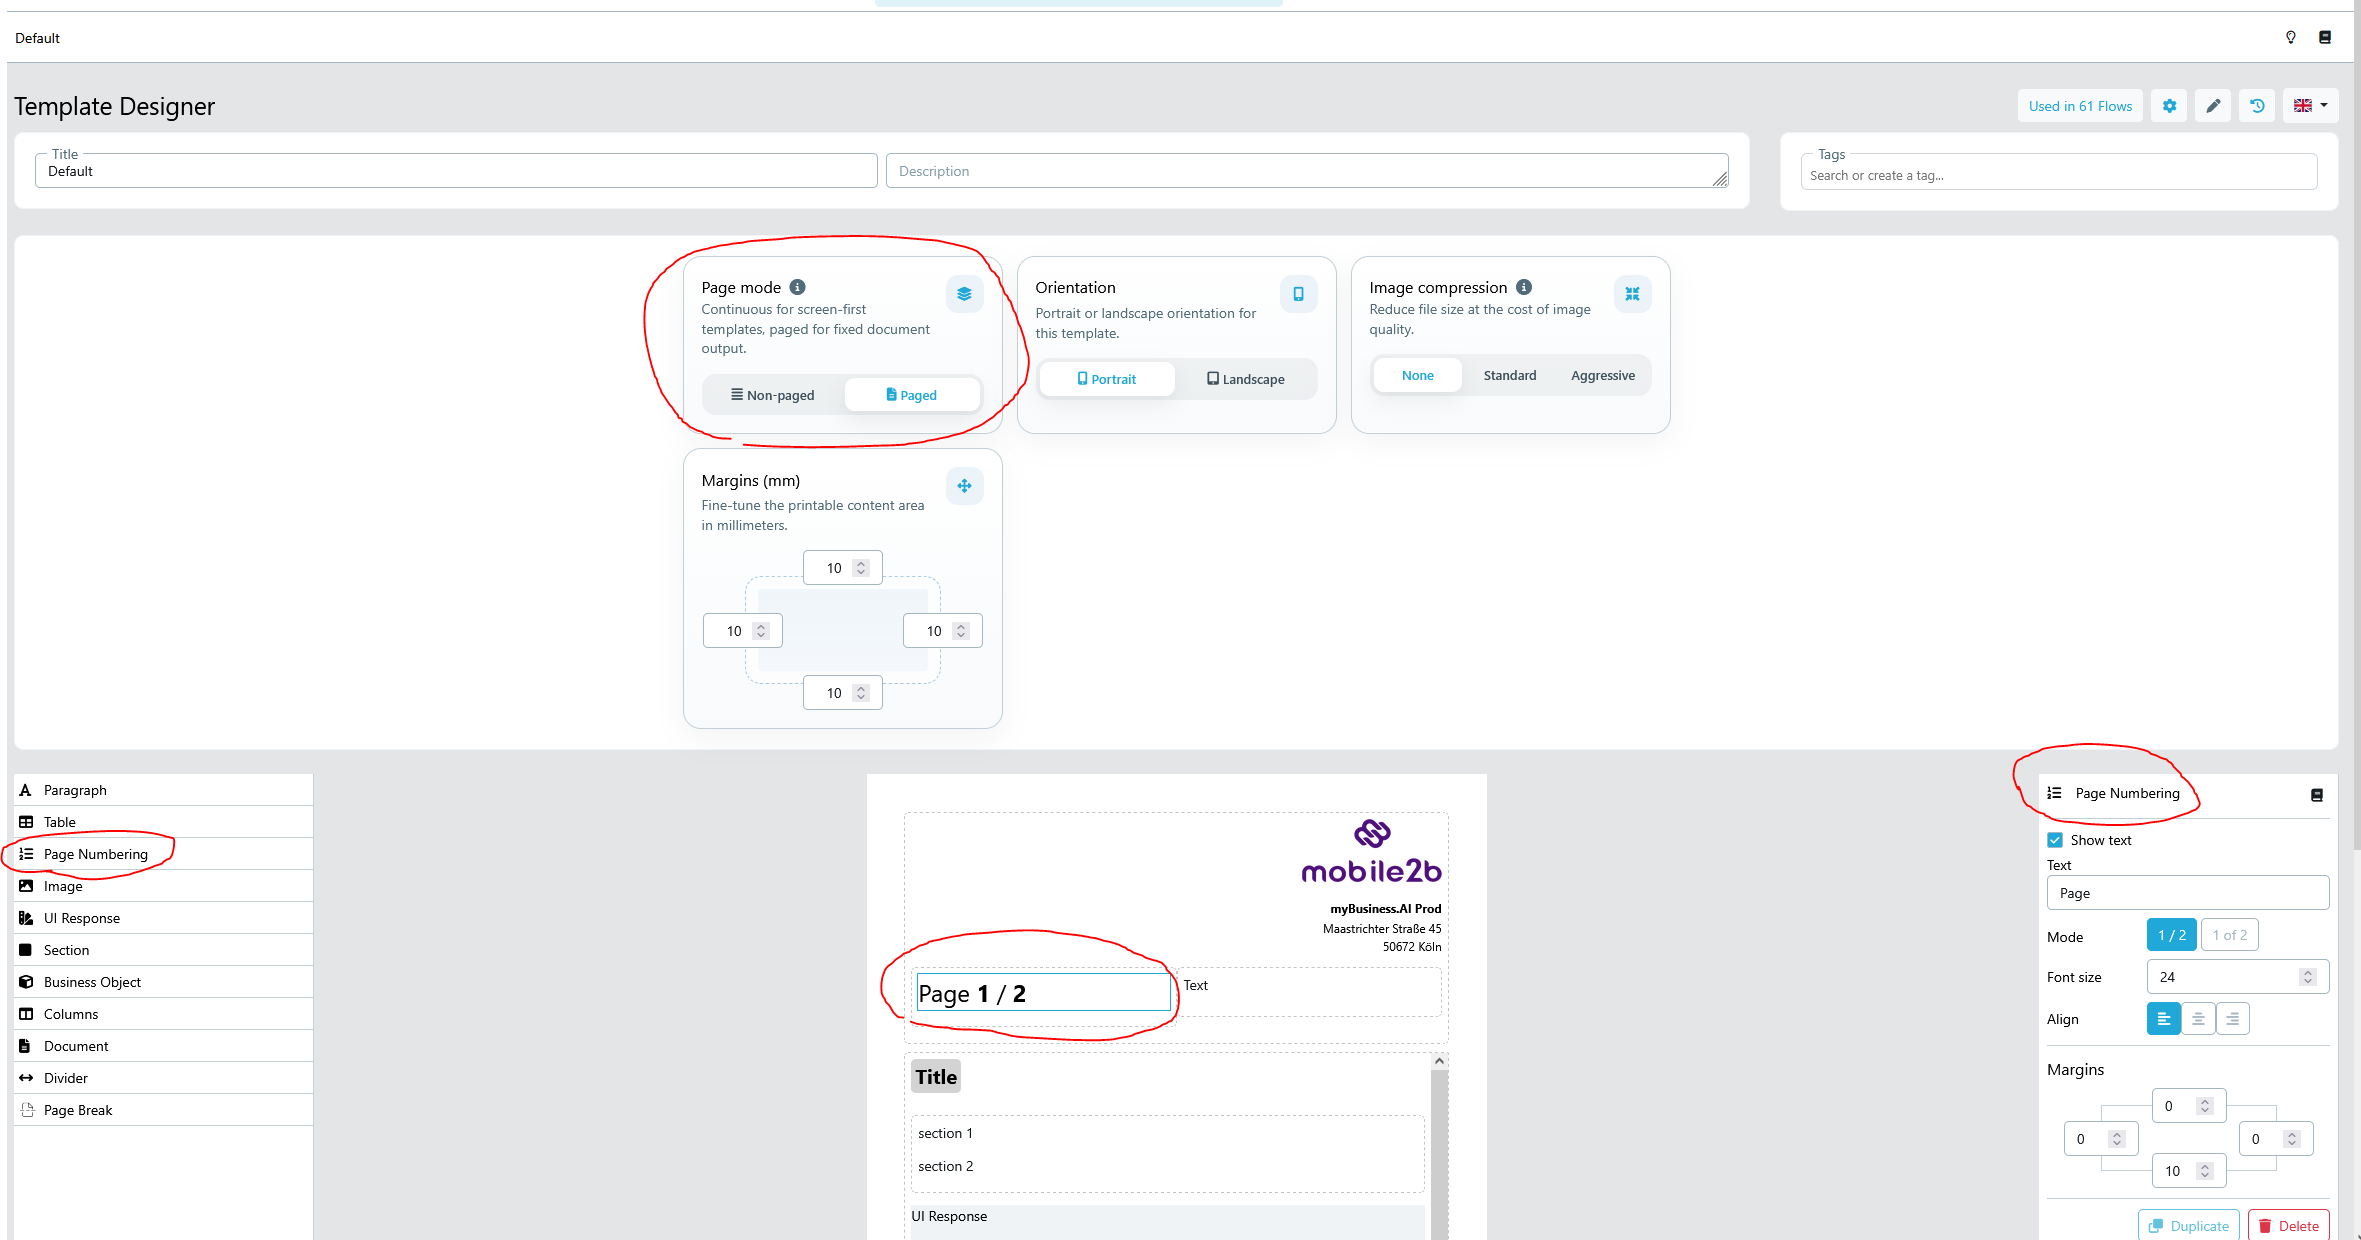Click the pencil edit icon
This screenshot has height=1240, width=2361.
[x=2214, y=106]
